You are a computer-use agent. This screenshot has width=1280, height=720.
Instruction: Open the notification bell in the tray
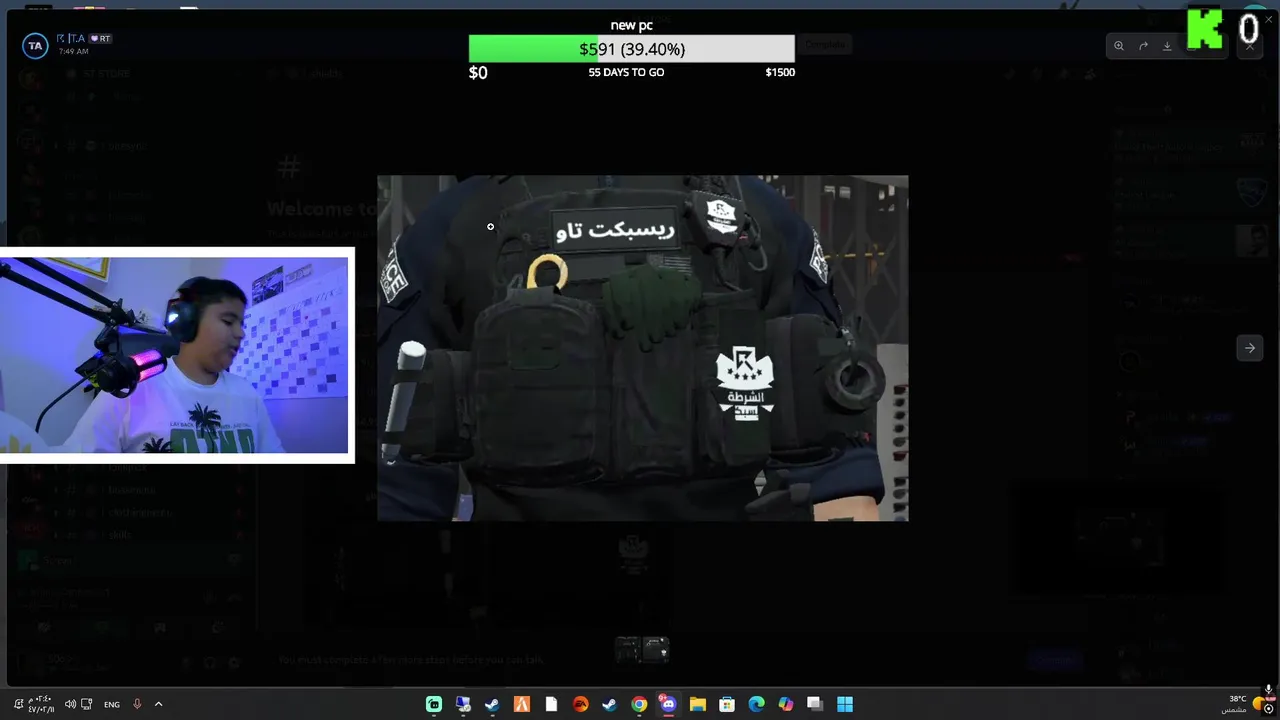click(x=18, y=704)
